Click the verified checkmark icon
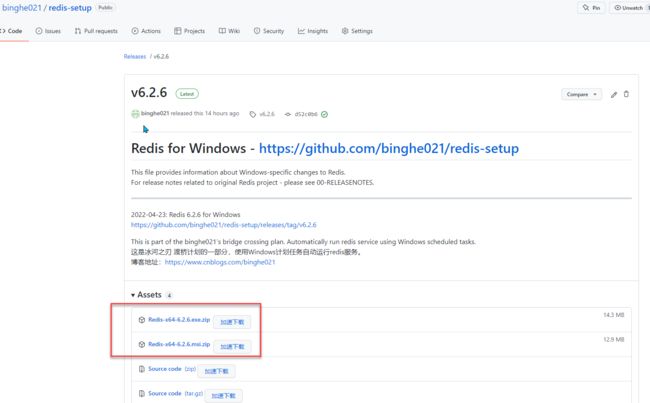Viewport: 650px width, 403px height. coord(325,114)
